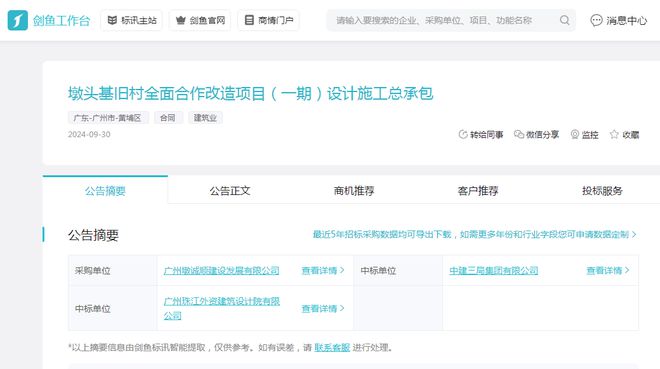Switch to 公告摘要 tab
This screenshot has height=369, width=660.
(x=105, y=191)
